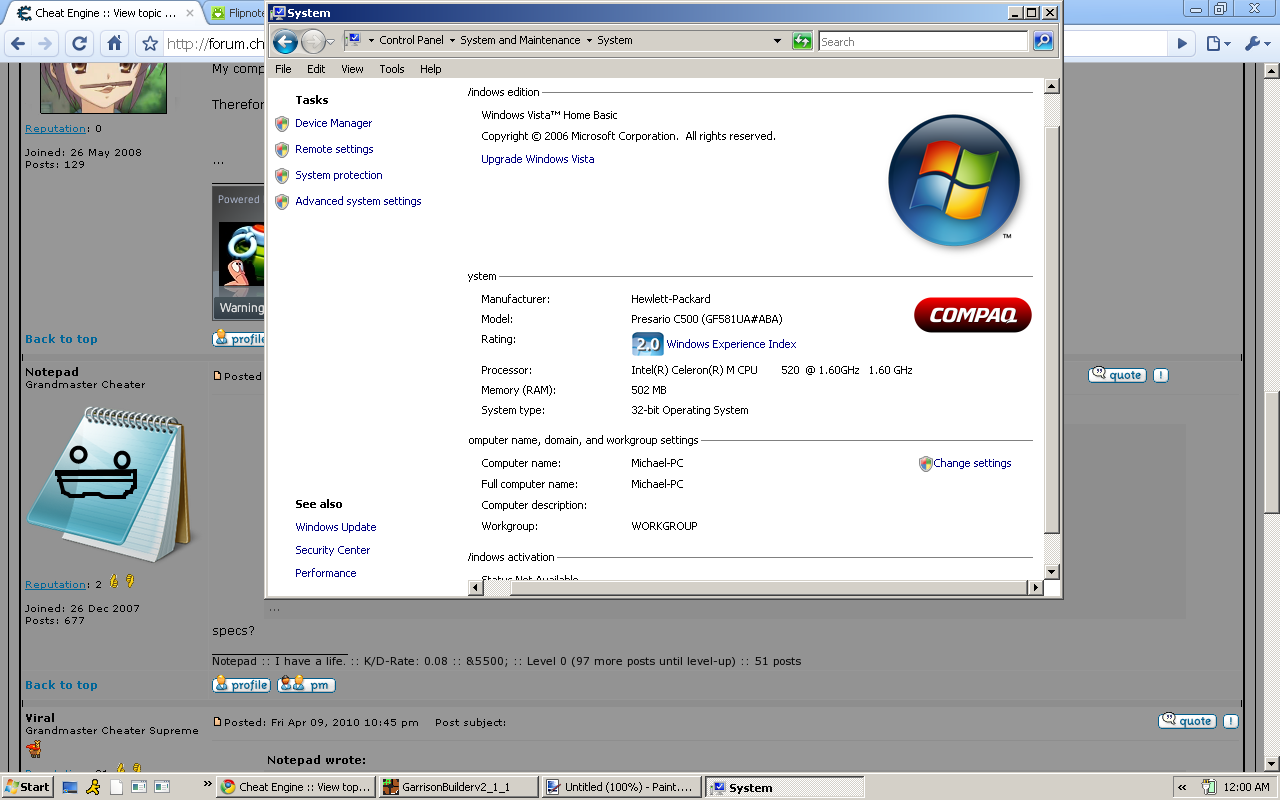Click in the Control Panel Search field
Image resolution: width=1280 pixels, height=800 pixels.
point(922,41)
